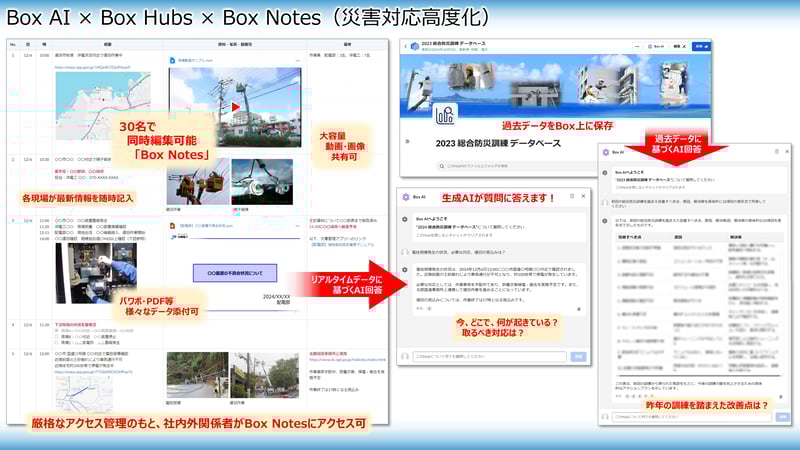Open the URL link in row 5 summary column

coord(93,372)
